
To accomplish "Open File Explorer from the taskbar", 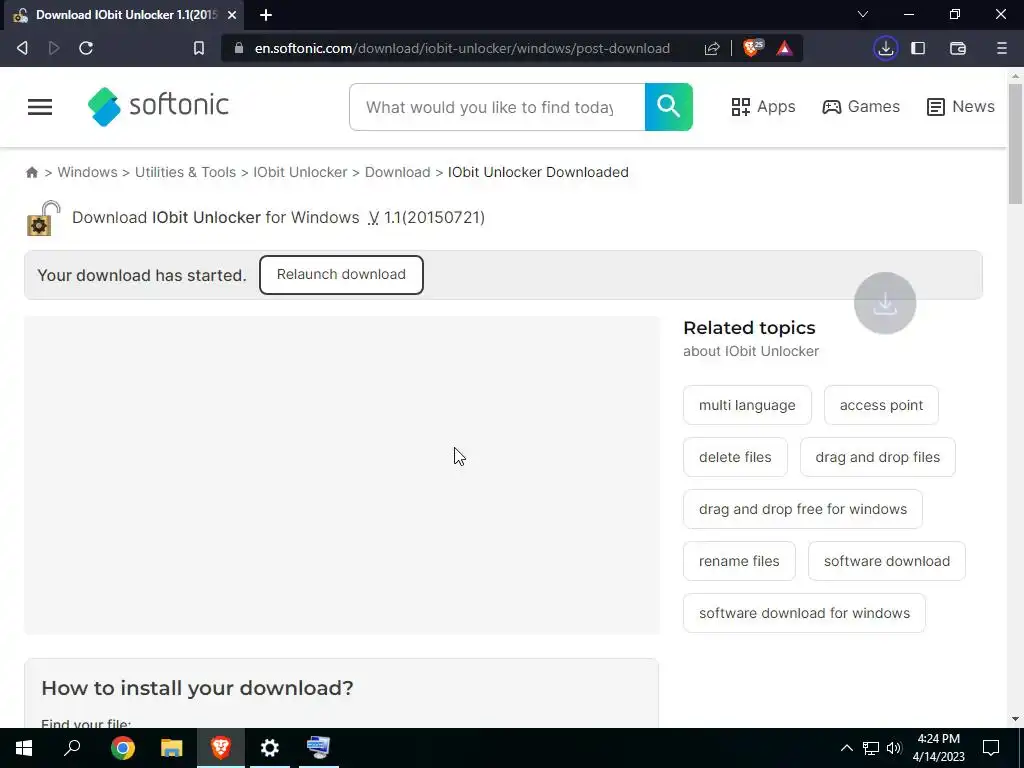I will tap(172, 748).
